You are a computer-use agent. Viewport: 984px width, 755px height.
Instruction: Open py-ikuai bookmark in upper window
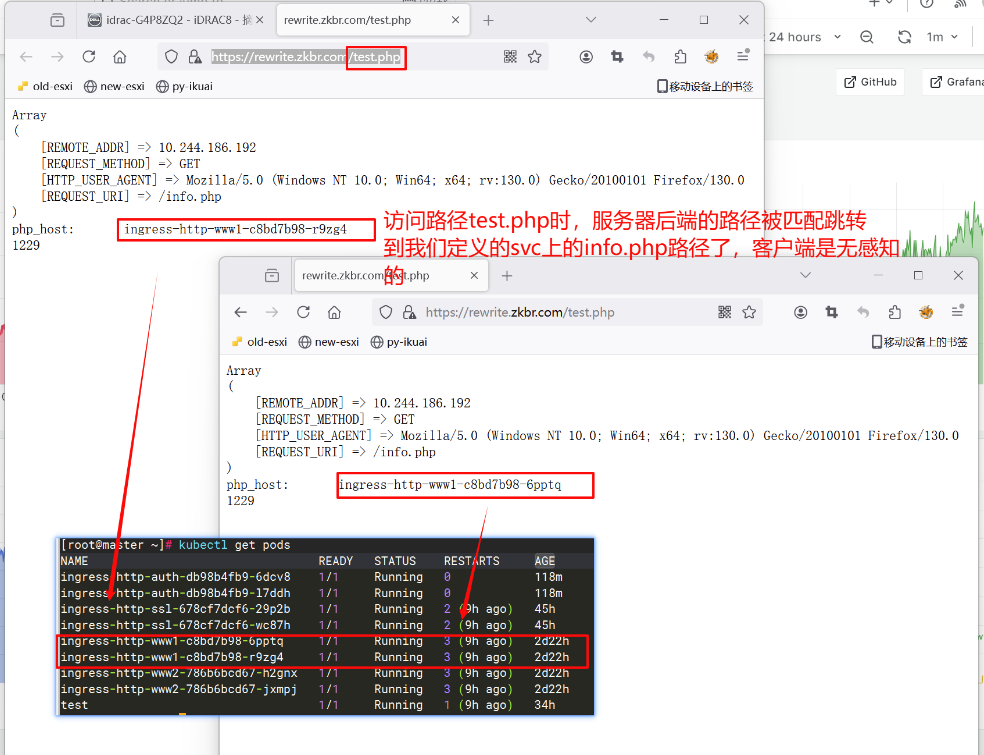click(x=184, y=87)
